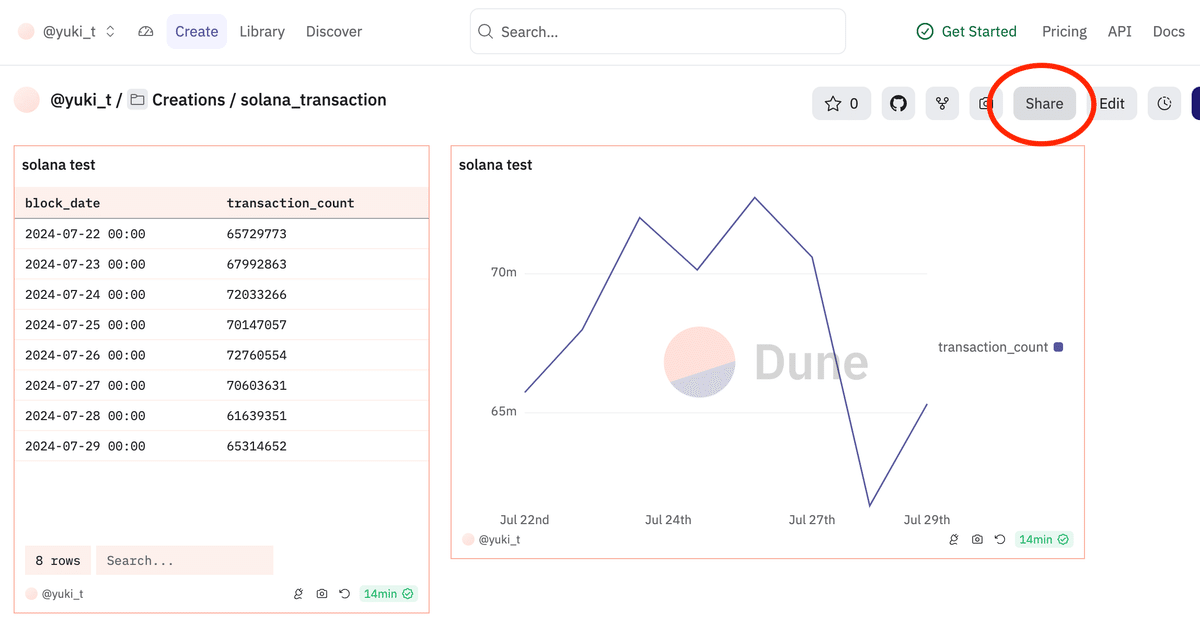Open @yuki_t under the table widget
The height and width of the screenshot is (627, 1200).
(x=62, y=594)
